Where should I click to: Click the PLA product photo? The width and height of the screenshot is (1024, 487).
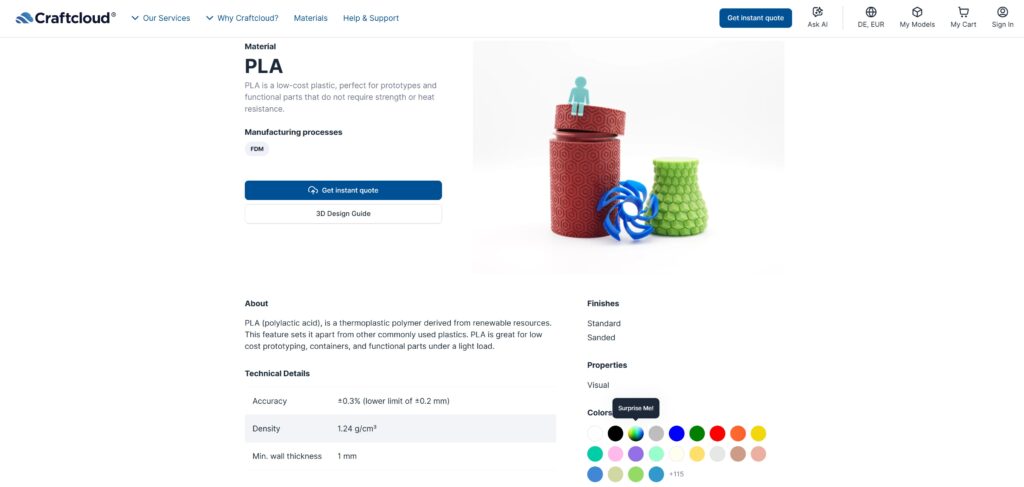click(628, 157)
